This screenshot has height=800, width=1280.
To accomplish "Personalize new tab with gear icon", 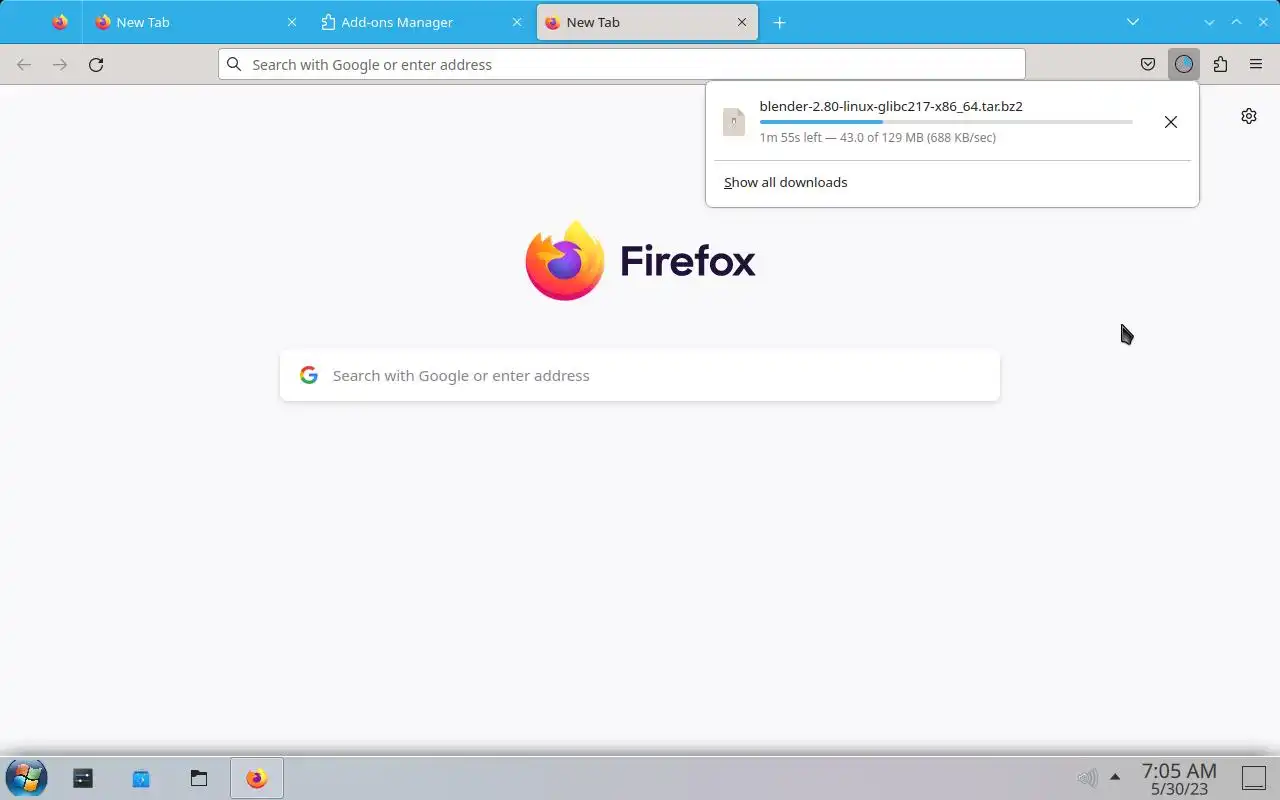I will (1249, 116).
